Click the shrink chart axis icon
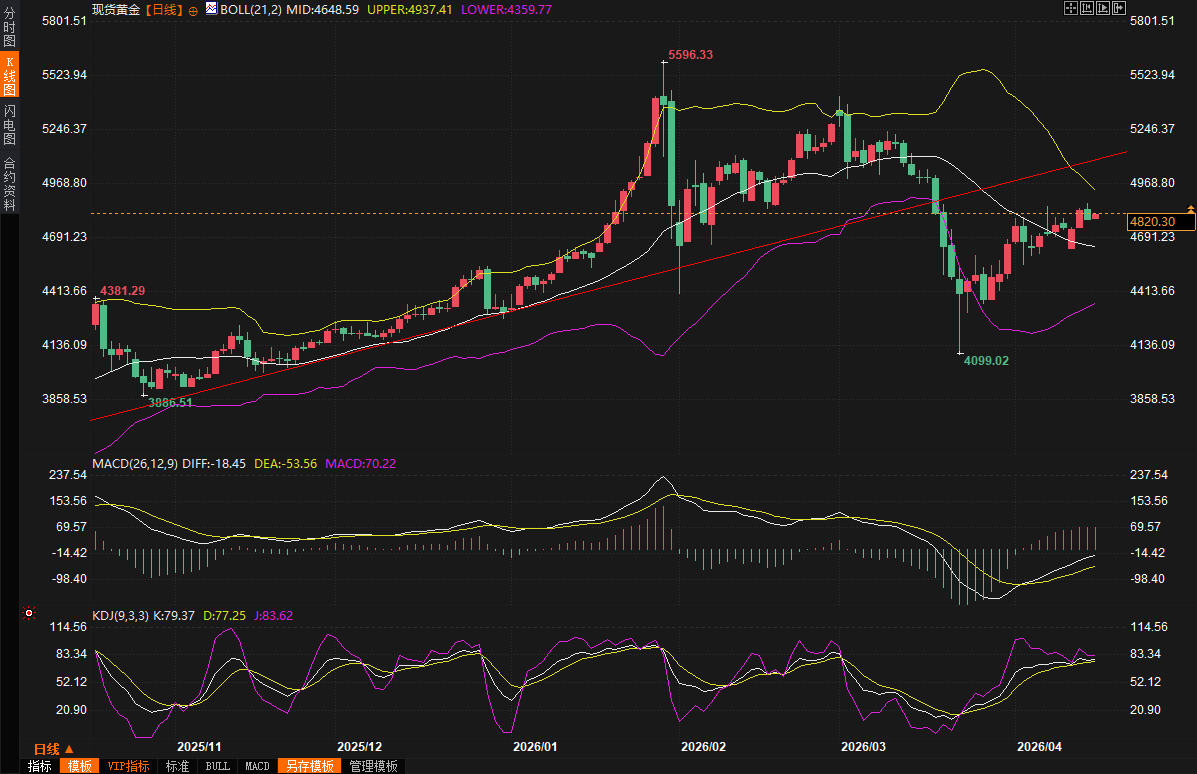The width and height of the screenshot is (1197, 774). pos(1087,8)
